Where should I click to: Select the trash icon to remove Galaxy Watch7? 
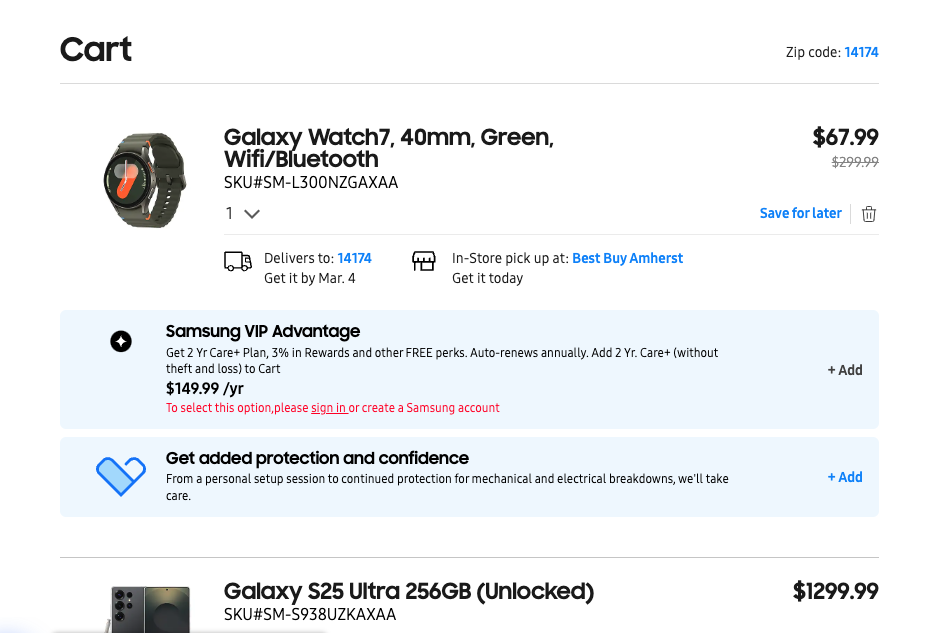pyautogui.click(x=868, y=213)
